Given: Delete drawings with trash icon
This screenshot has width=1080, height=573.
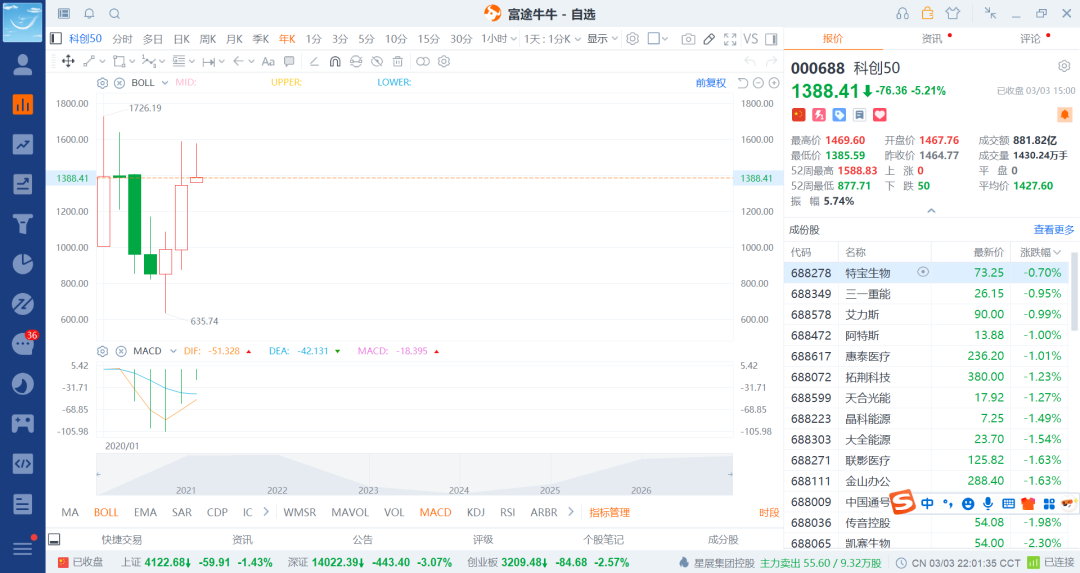Looking at the screenshot, I should [x=397, y=61].
